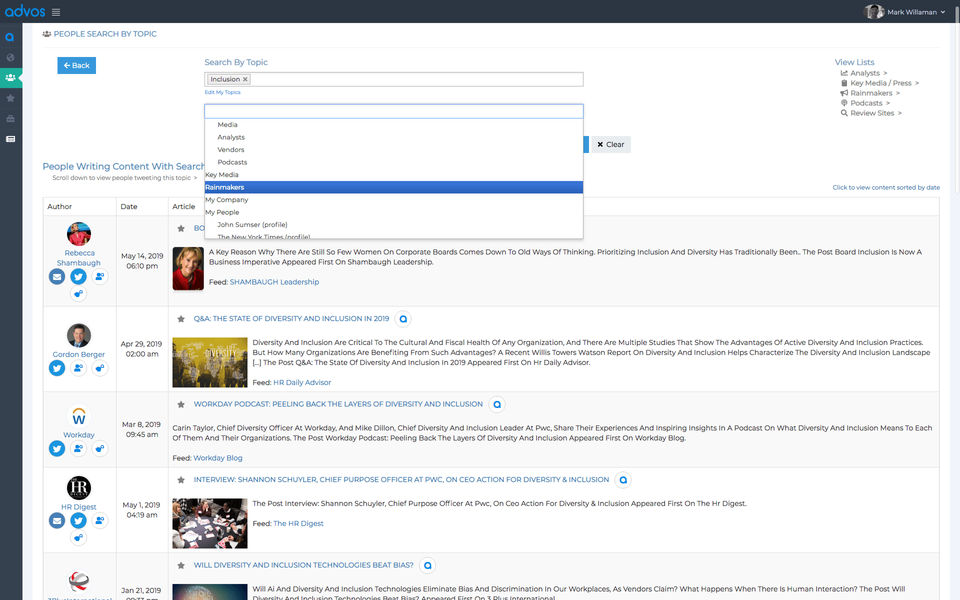This screenshot has height=600, width=960.
Task: Open Gordon Berger's diversity article thumbnail
Action: click(210, 362)
